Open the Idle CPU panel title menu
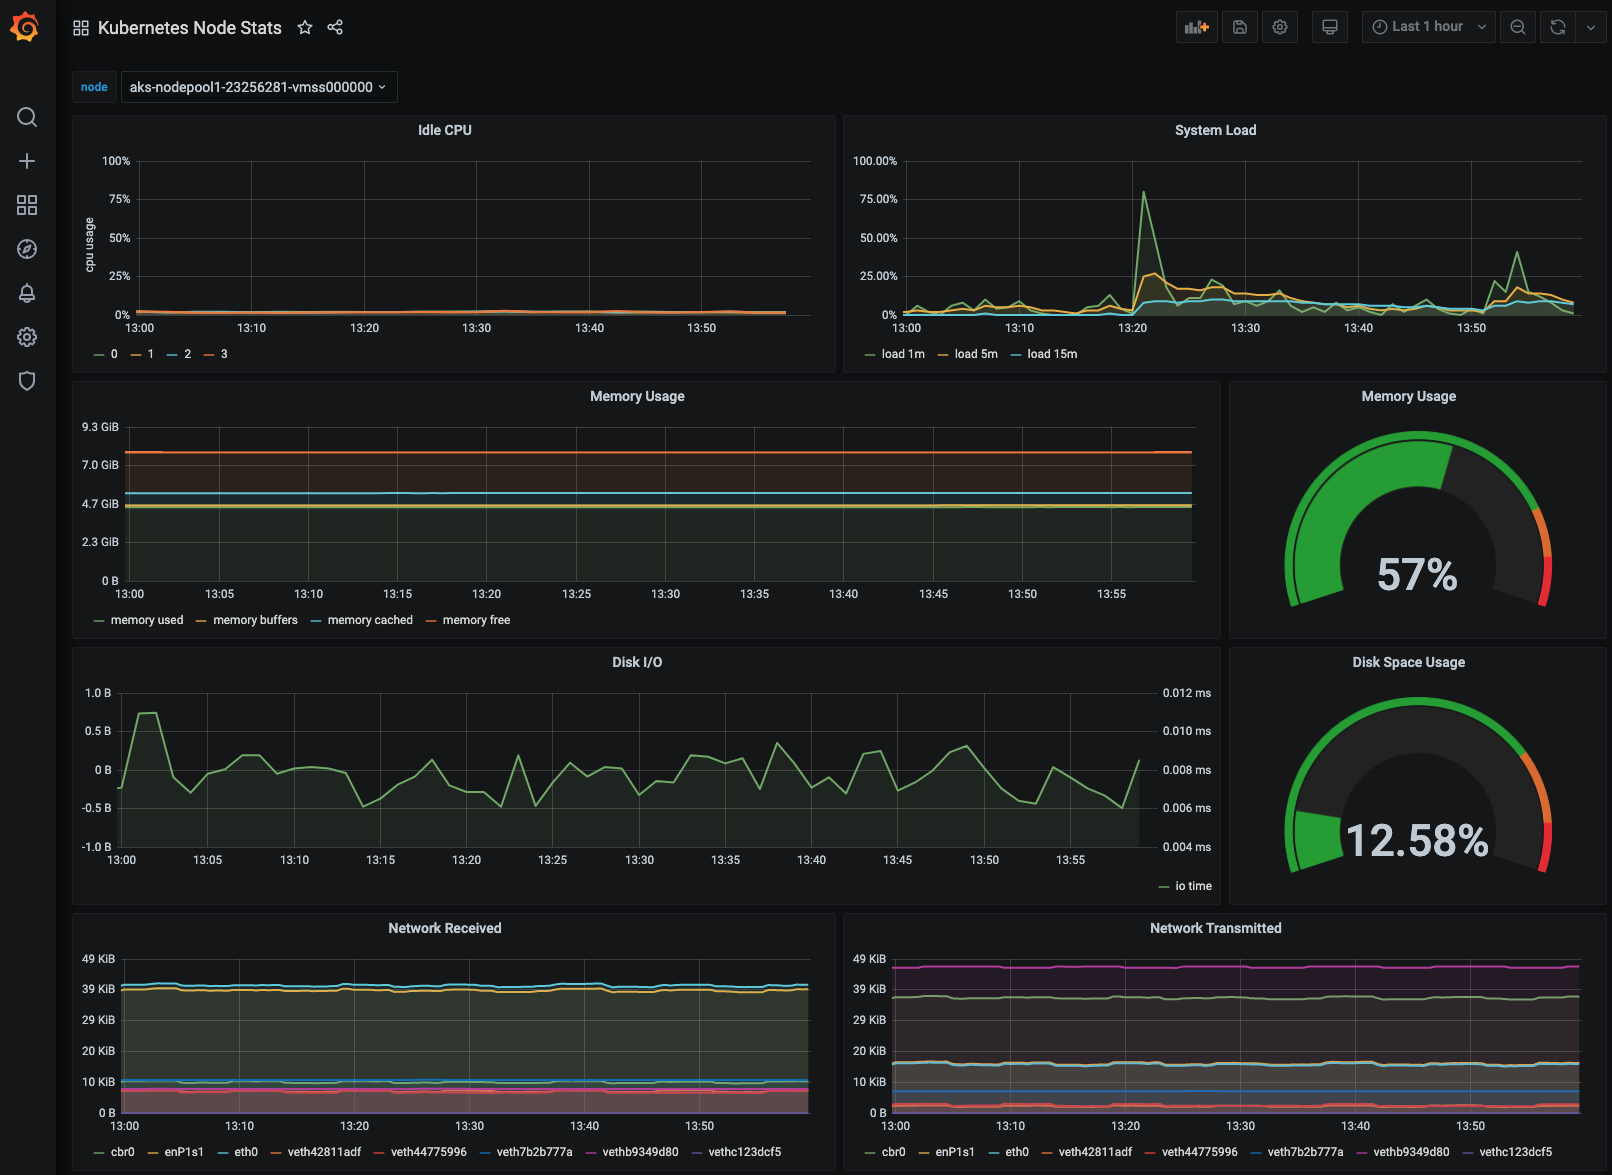The image size is (1612, 1175). (x=445, y=130)
